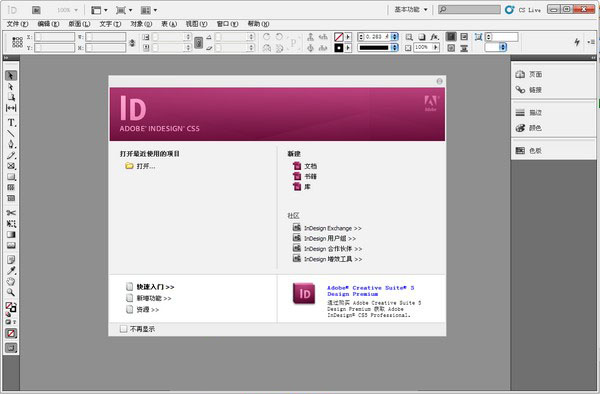Click 打开... to open a file
The height and width of the screenshot is (394, 600).
[x=140, y=166]
